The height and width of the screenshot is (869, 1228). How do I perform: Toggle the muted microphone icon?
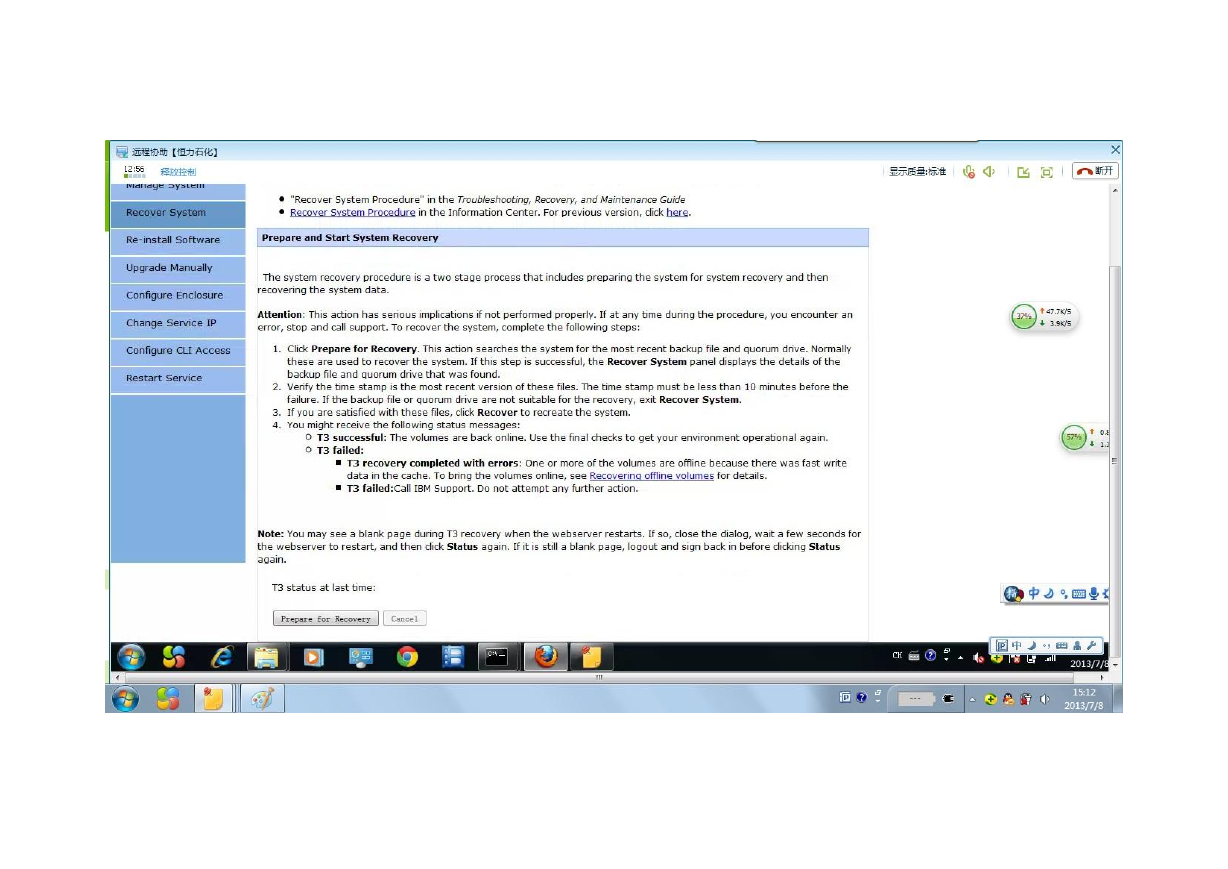(968, 172)
